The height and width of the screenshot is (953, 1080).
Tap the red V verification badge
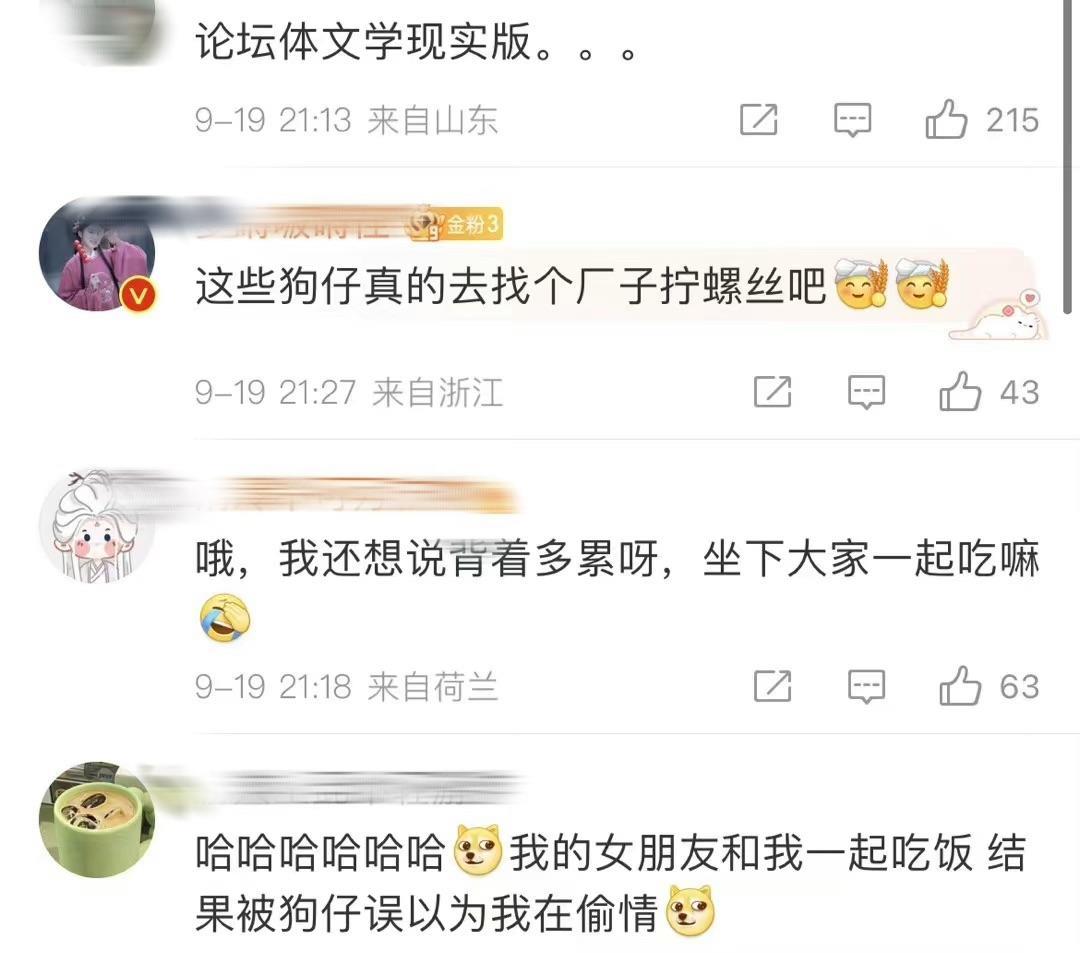click(139, 295)
